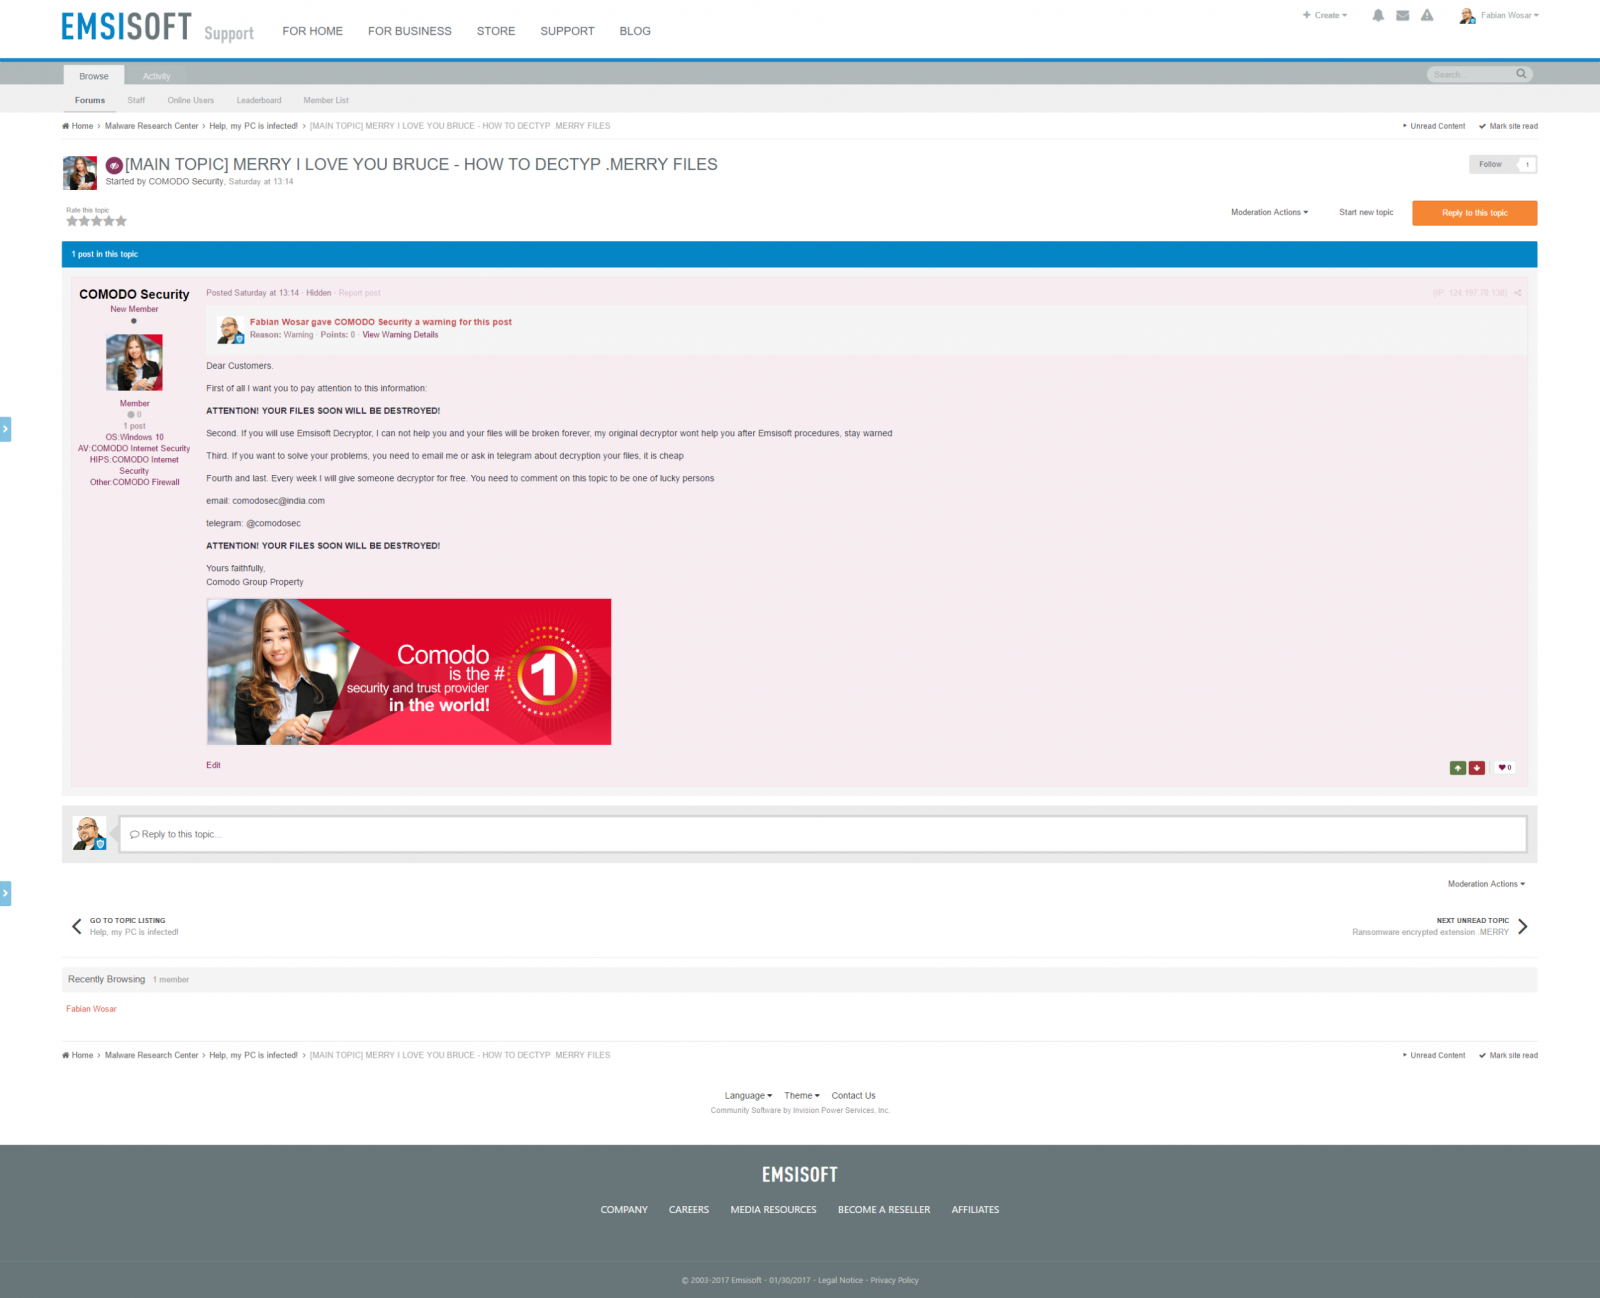This screenshot has height=1298, width=1600.
Task: Rate this topic with the star rating
Action: click(x=97, y=221)
